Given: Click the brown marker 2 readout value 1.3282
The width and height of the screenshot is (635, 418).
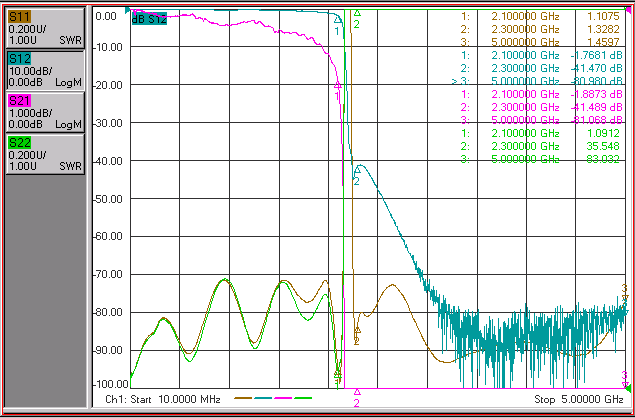Looking at the screenshot, I should click(x=605, y=29).
